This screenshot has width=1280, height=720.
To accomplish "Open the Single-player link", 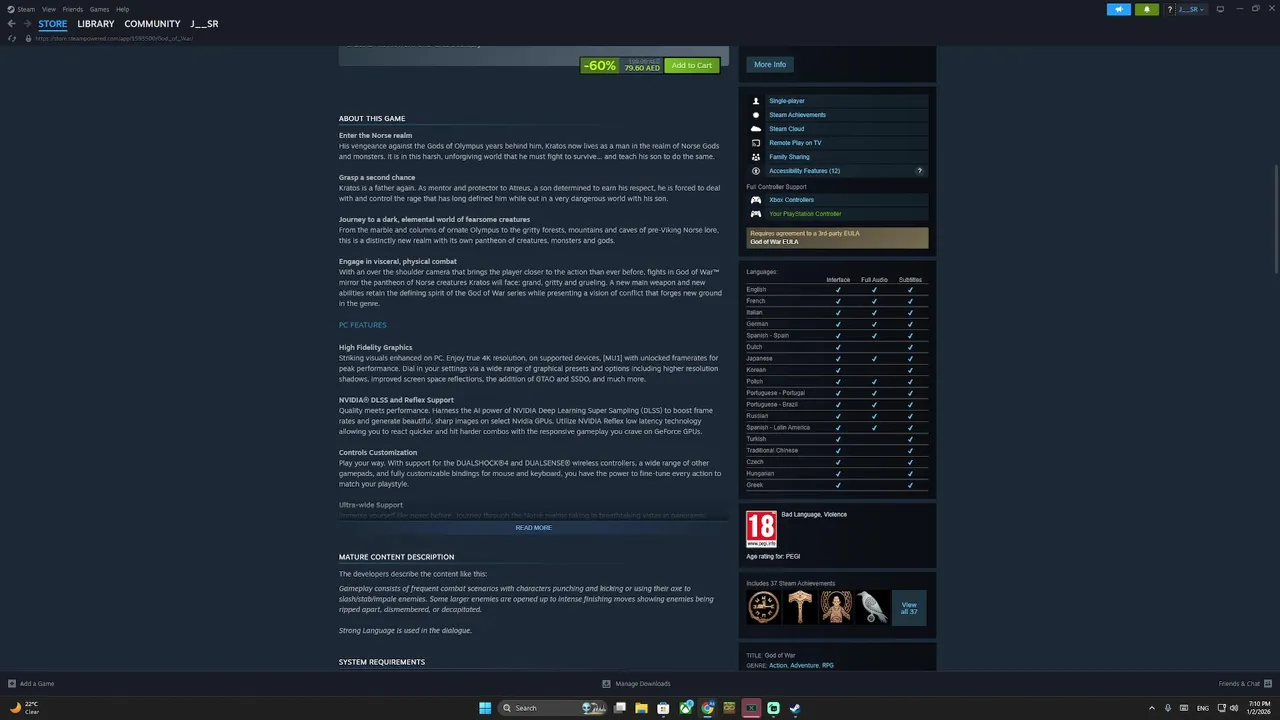I will point(787,101).
